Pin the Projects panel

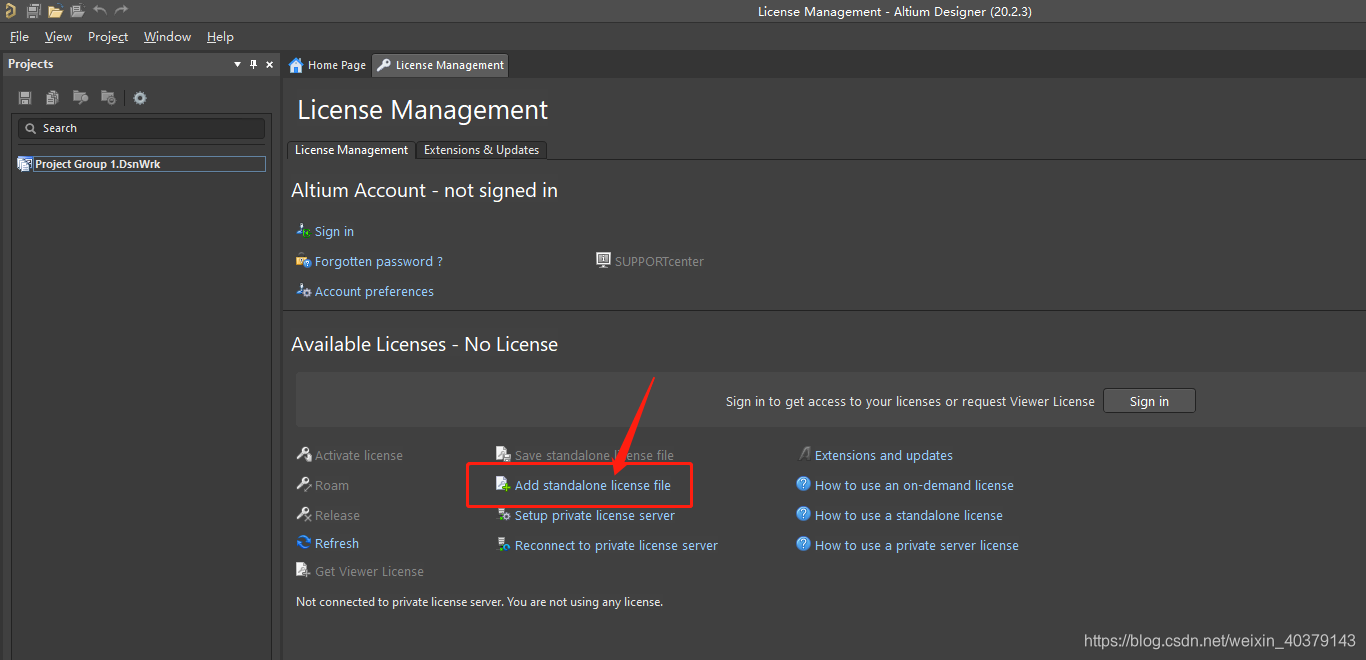click(x=253, y=64)
